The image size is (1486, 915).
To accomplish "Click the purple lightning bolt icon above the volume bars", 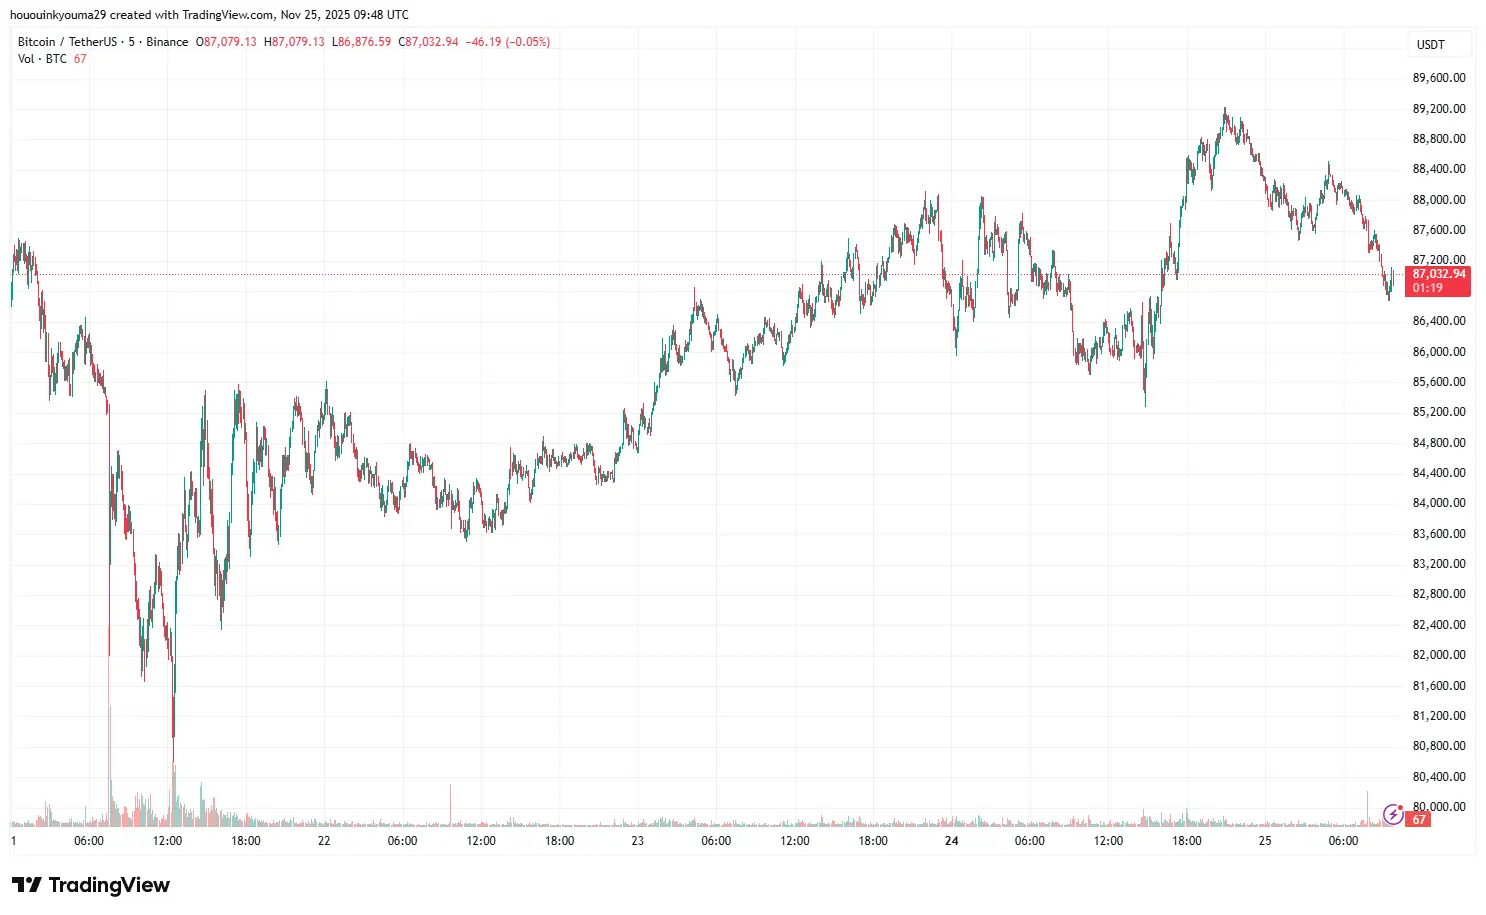I will [1393, 815].
